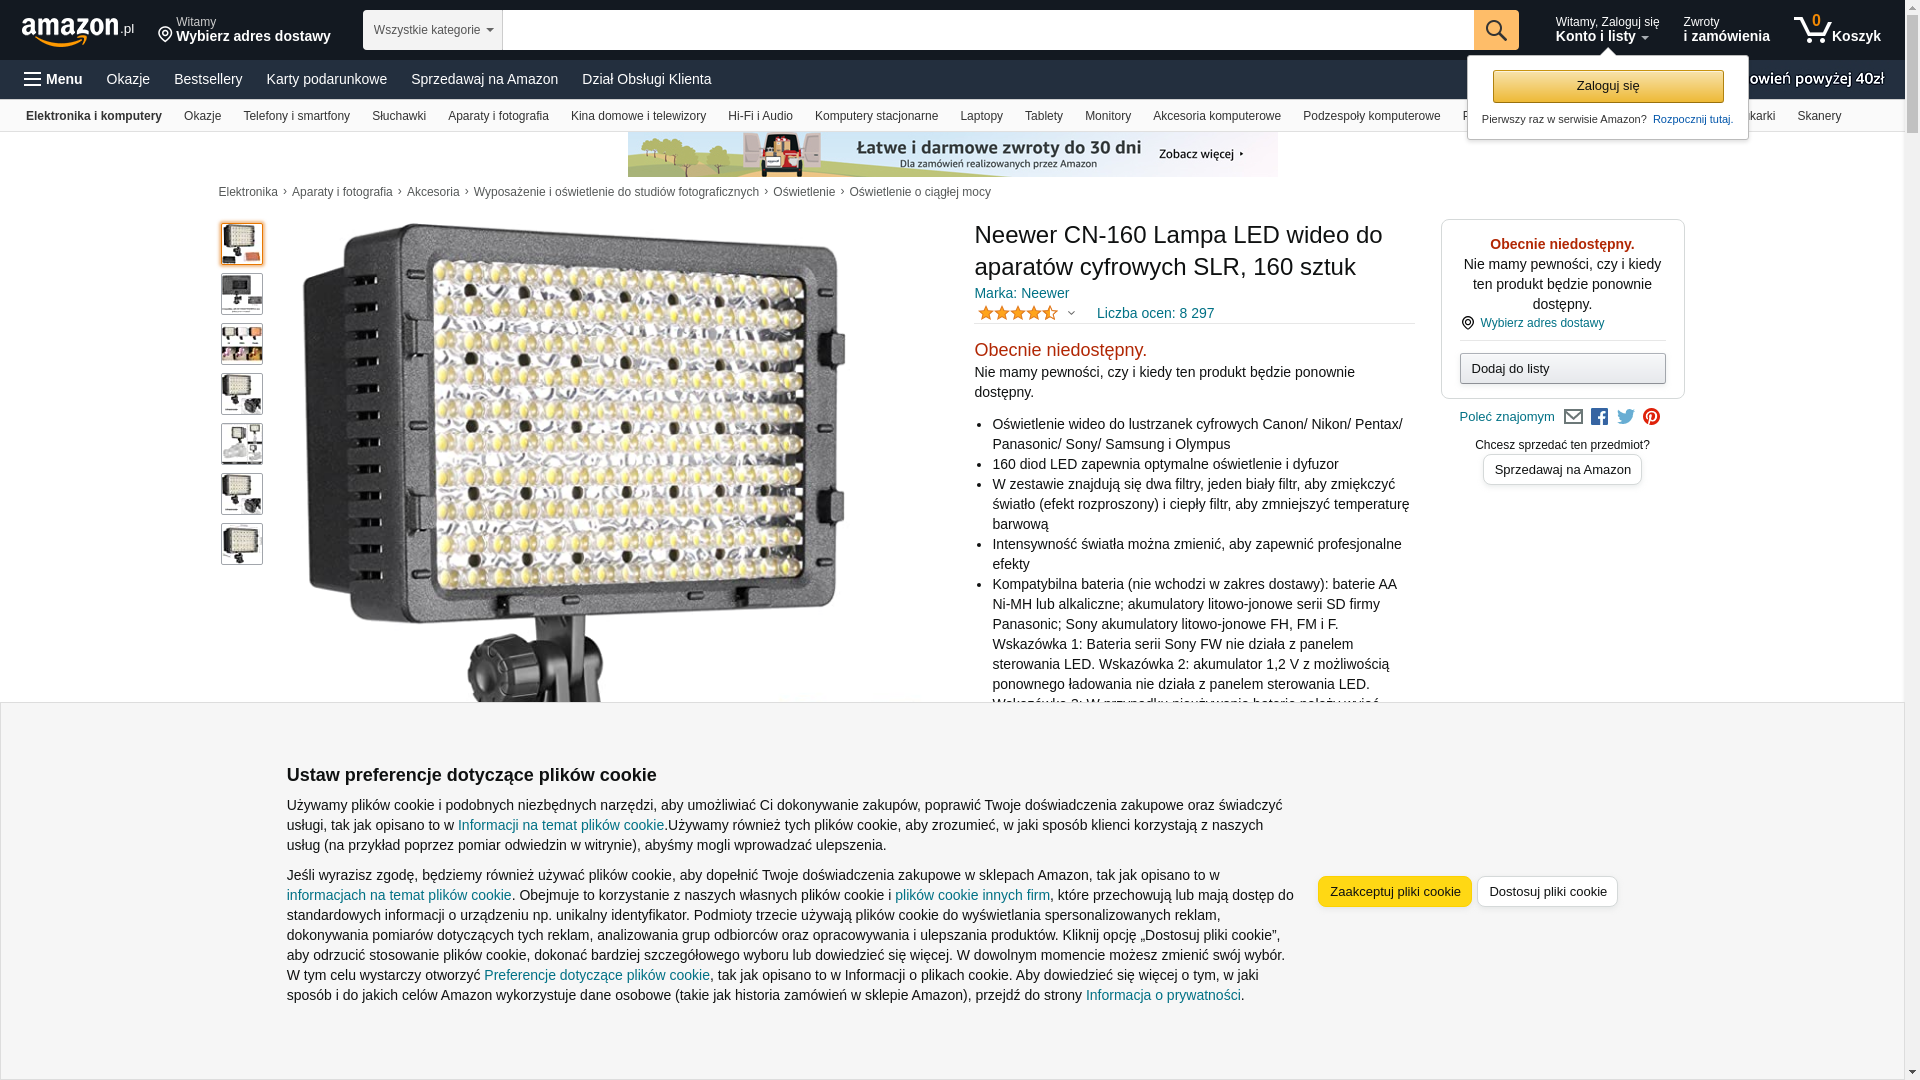Share product on Pinterest icon
The width and height of the screenshot is (1920, 1080).
[x=1651, y=417]
